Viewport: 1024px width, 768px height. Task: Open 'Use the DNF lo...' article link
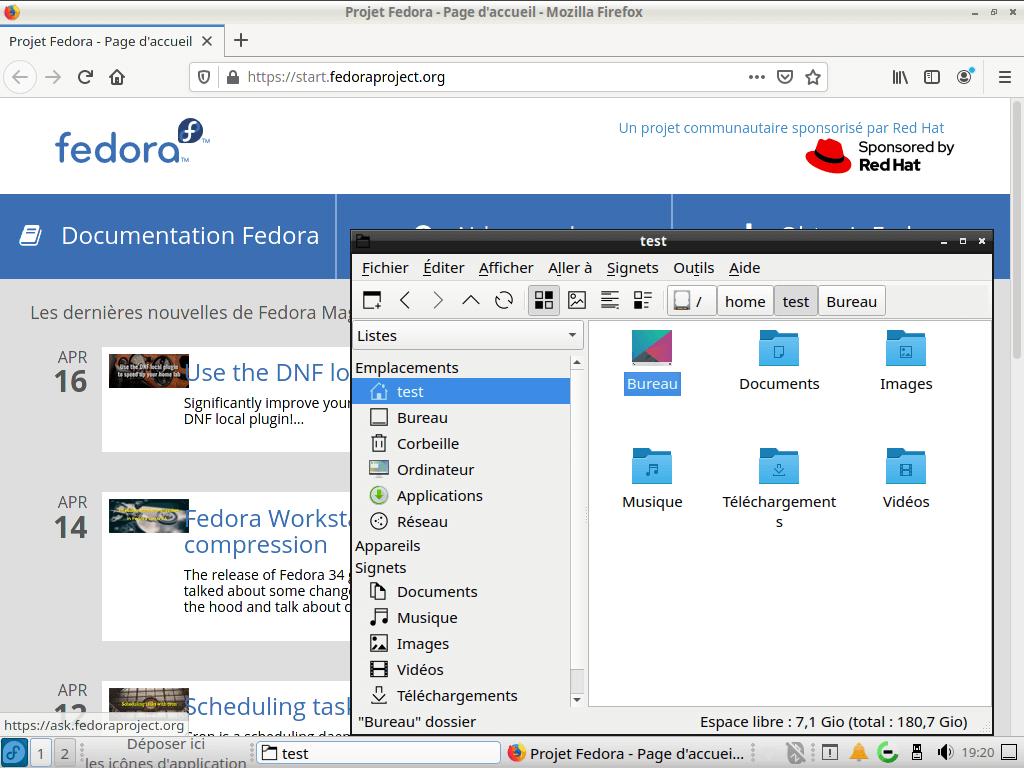[267, 372]
